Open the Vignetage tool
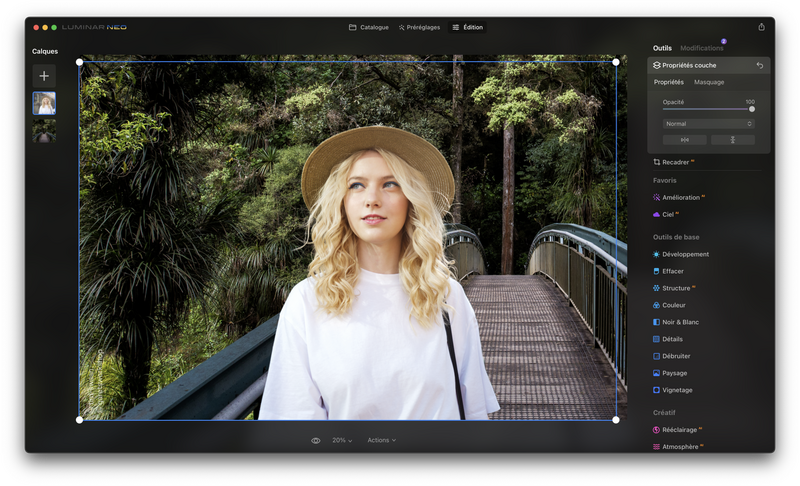This screenshot has height=486, width=800. [672, 390]
